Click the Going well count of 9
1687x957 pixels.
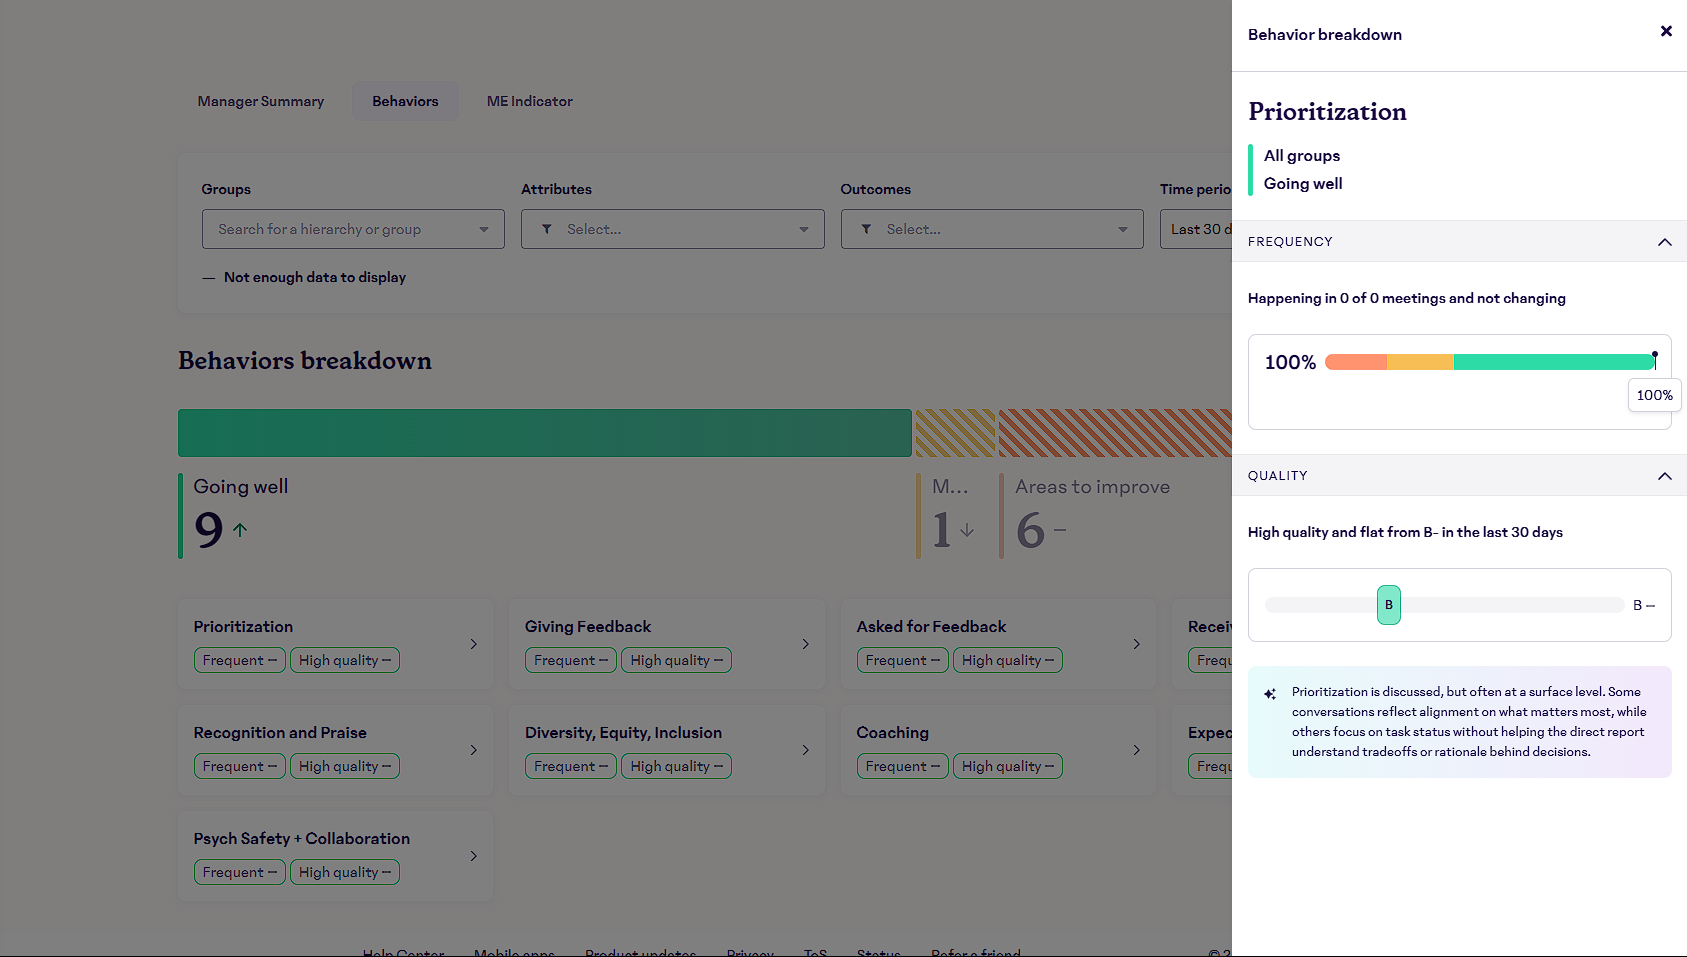point(209,530)
